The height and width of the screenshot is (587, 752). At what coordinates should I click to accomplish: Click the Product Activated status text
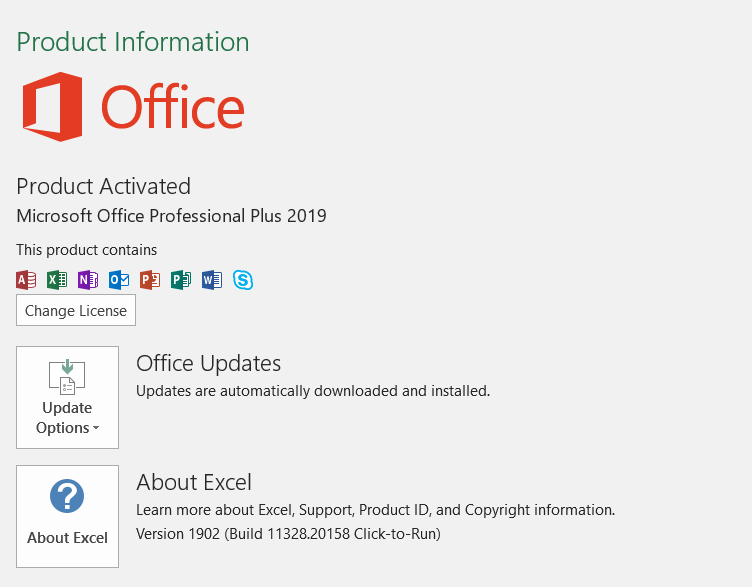103,186
